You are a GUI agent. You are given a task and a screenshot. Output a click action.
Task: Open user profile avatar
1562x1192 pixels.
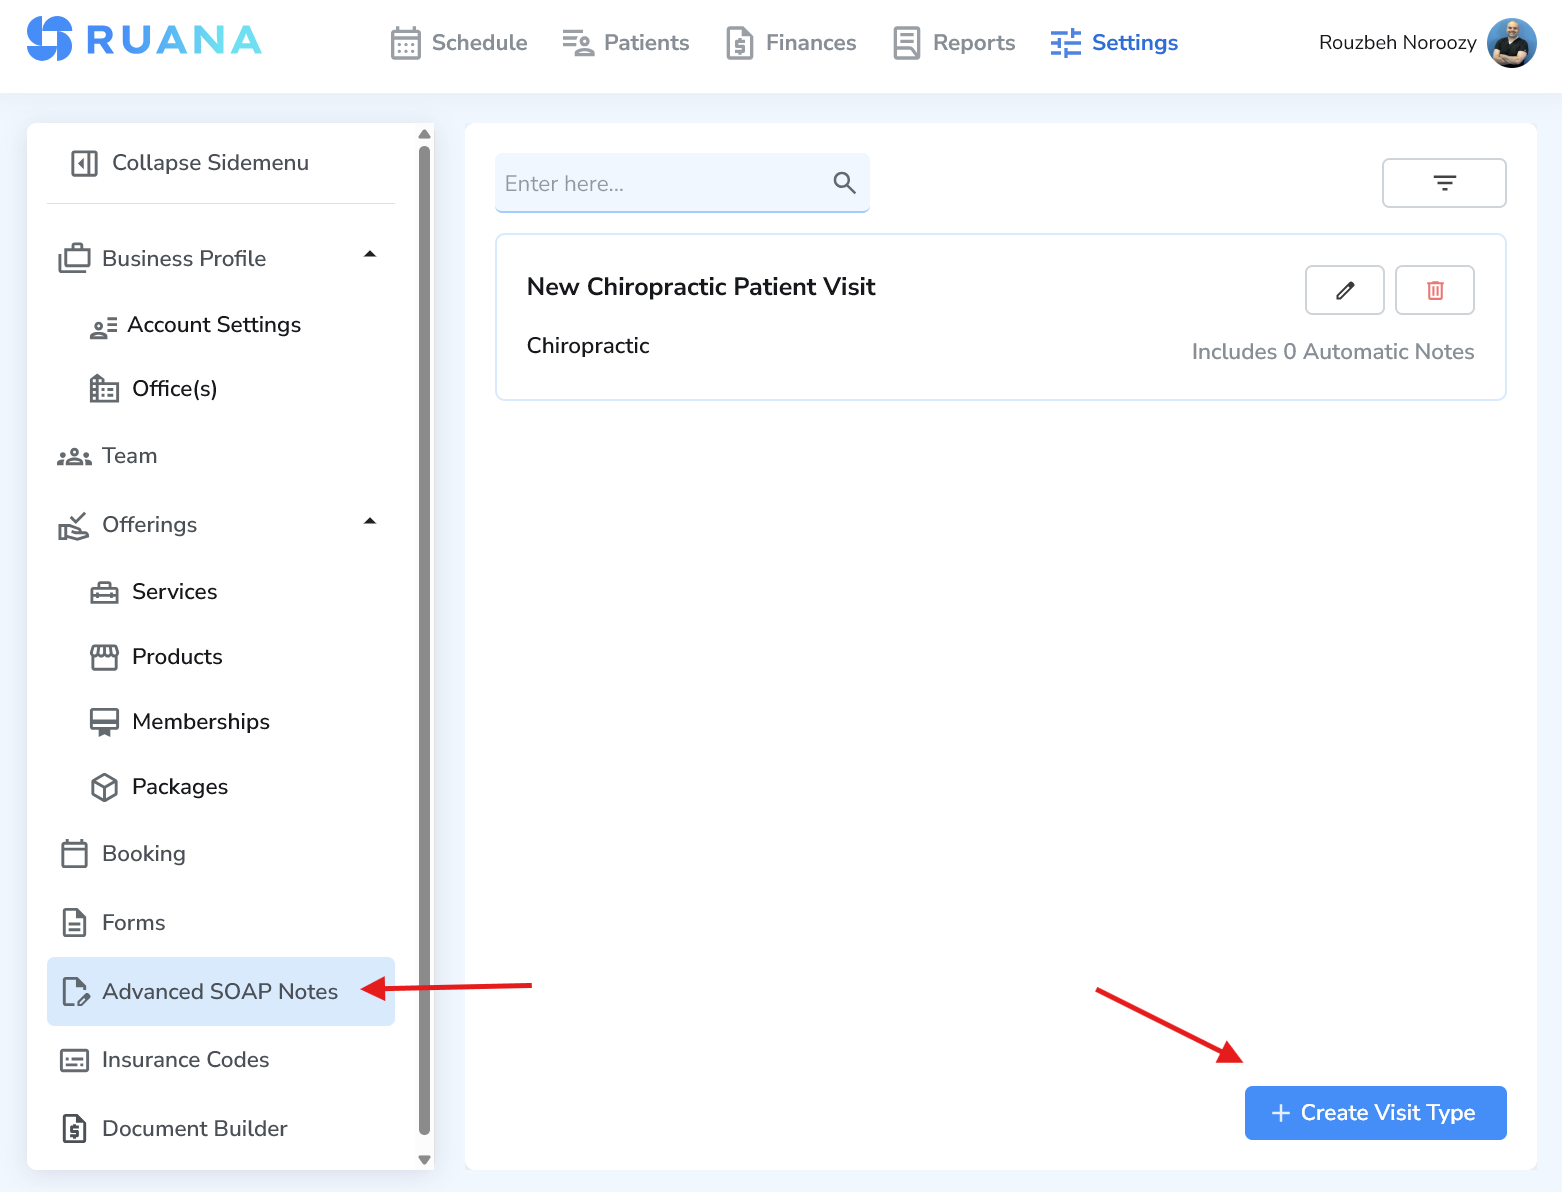point(1510,43)
